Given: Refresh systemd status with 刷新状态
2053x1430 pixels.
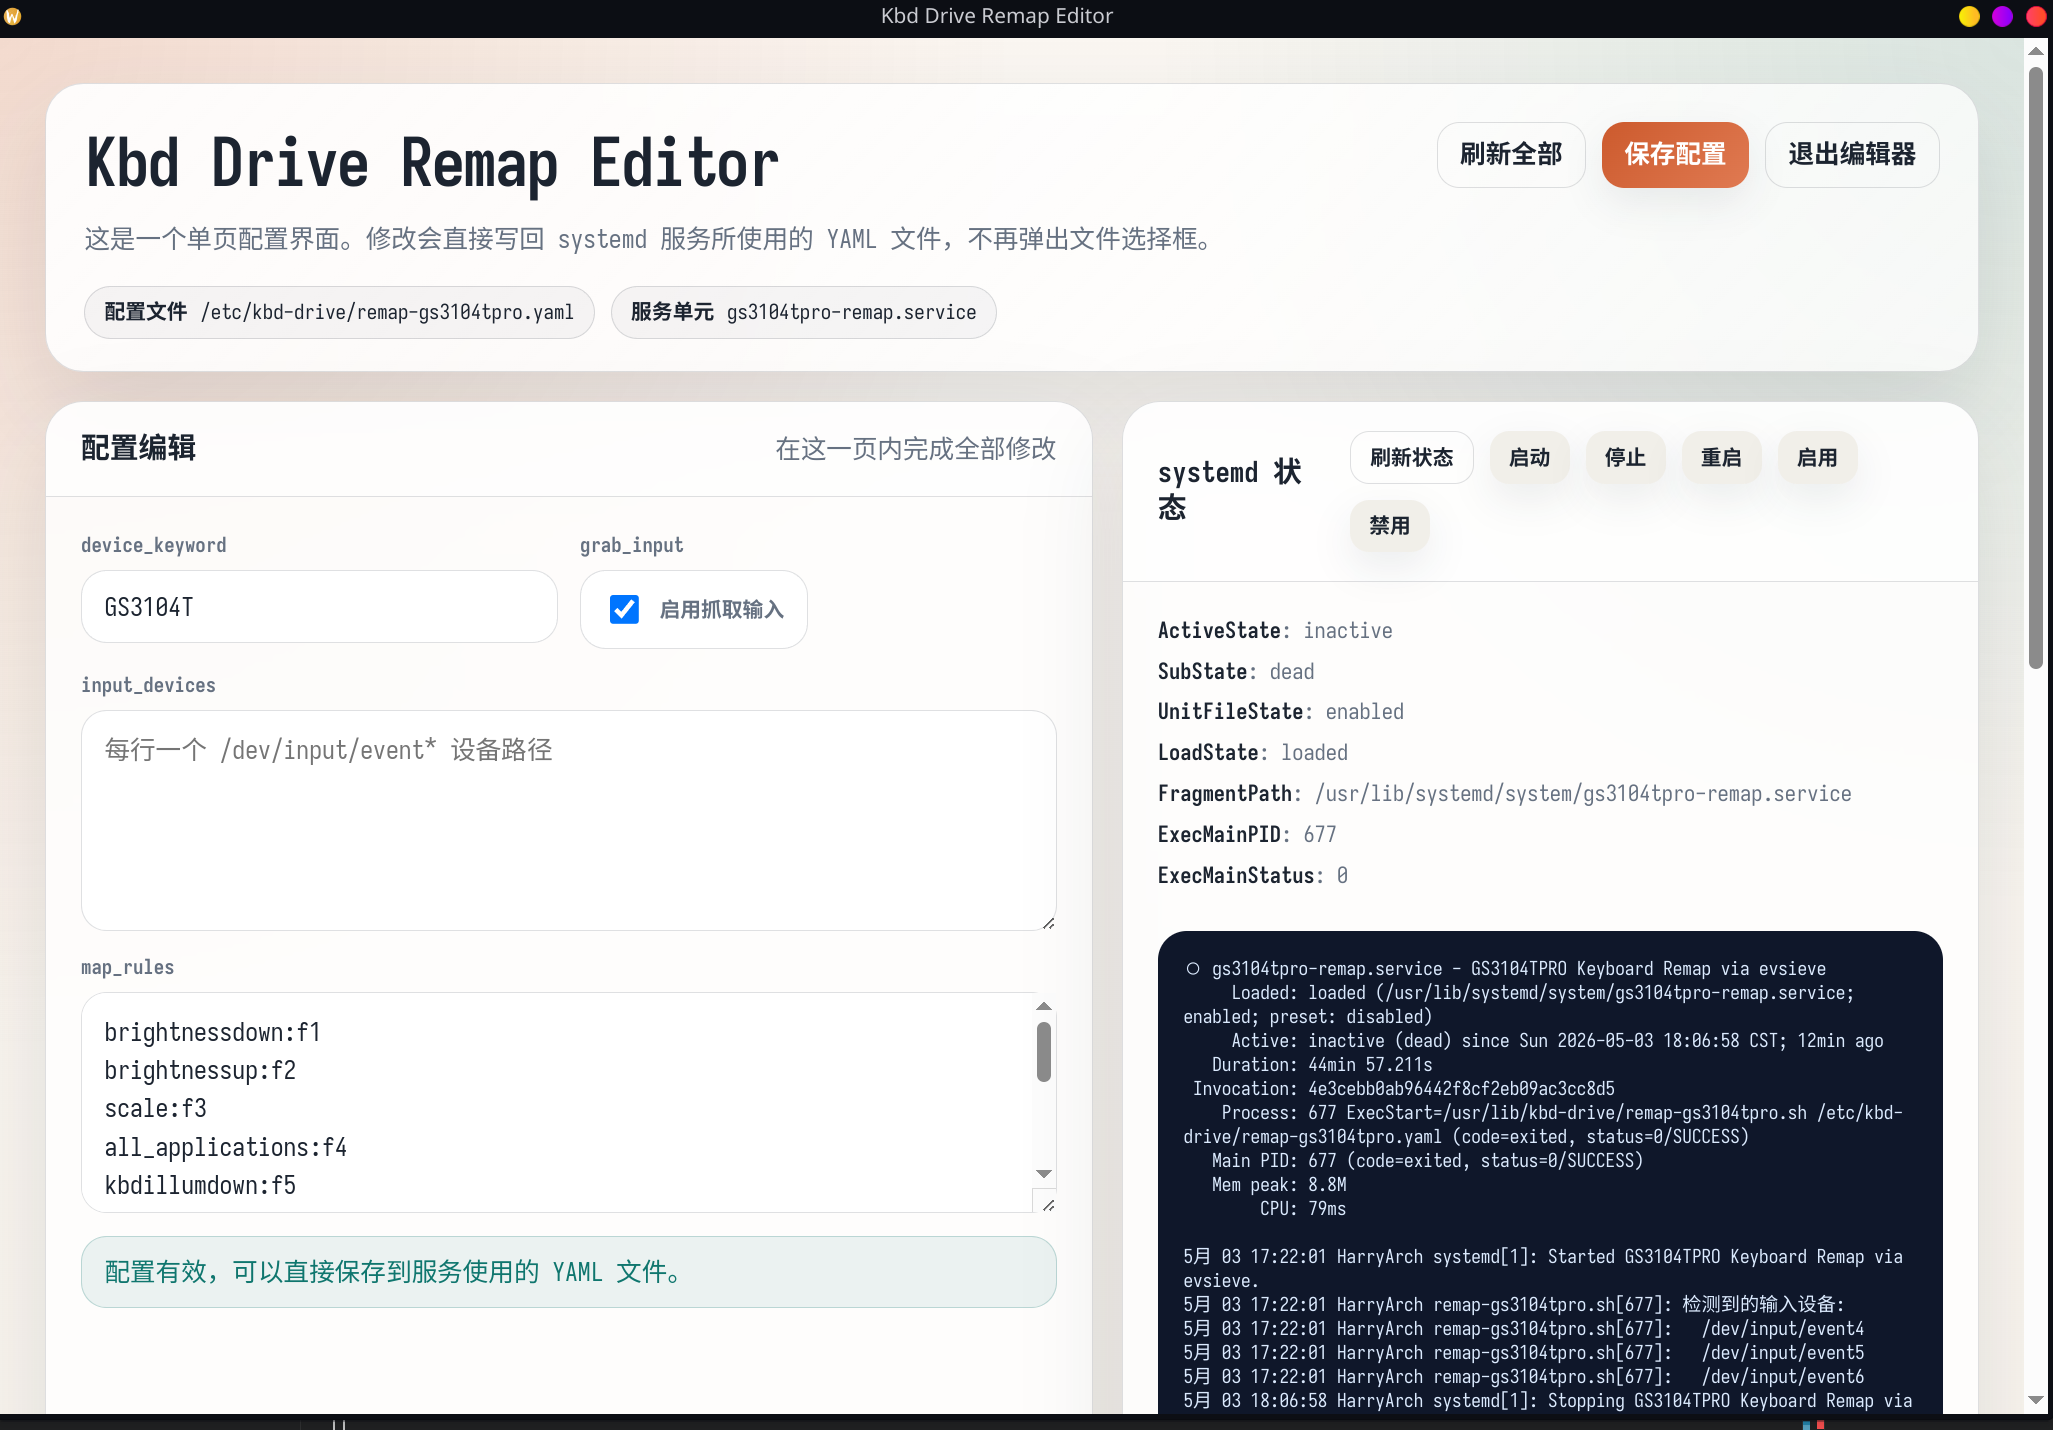Looking at the screenshot, I should tap(1411, 458).
